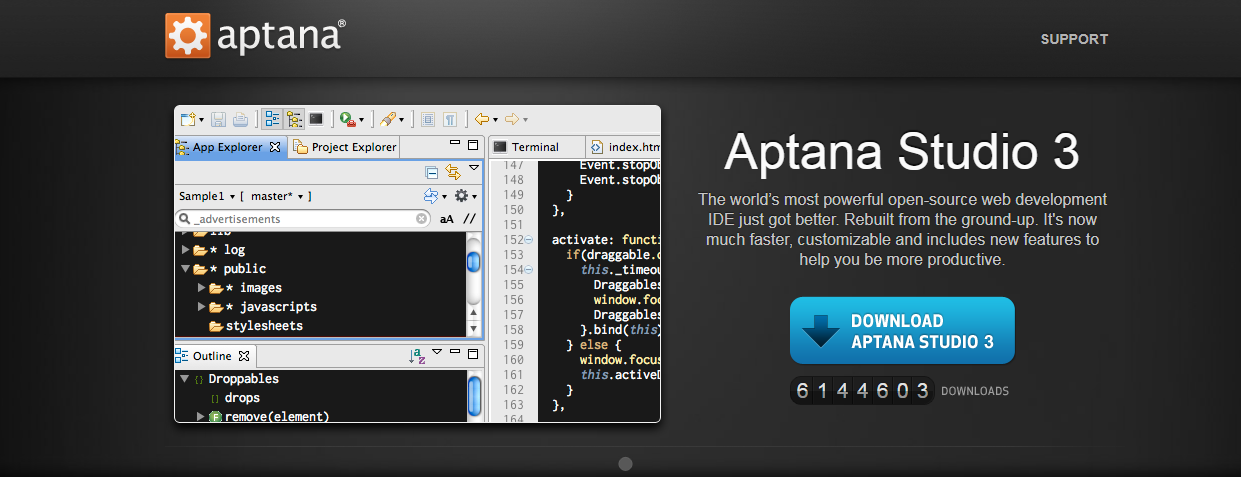Click the Run with green play icon
This screenshot has height=477, width=1241.
(x=347, y=119)
